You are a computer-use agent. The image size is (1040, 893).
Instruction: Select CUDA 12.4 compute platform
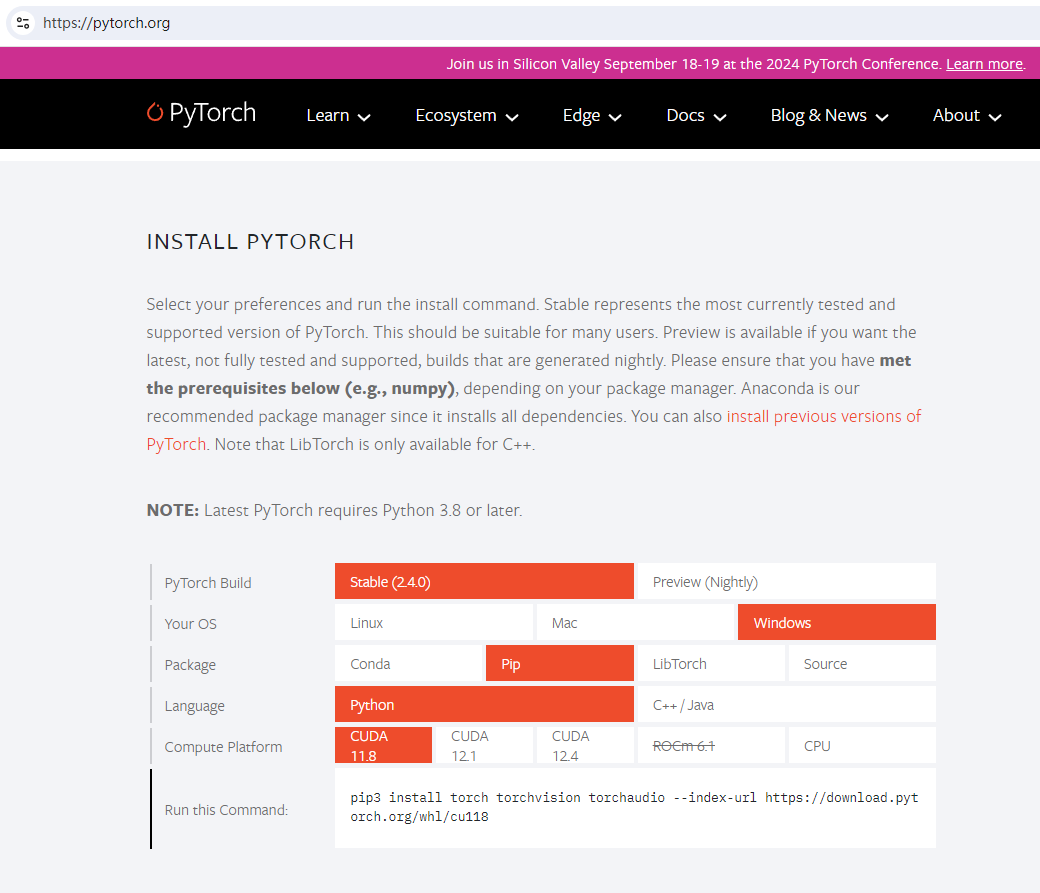point(585,746)
